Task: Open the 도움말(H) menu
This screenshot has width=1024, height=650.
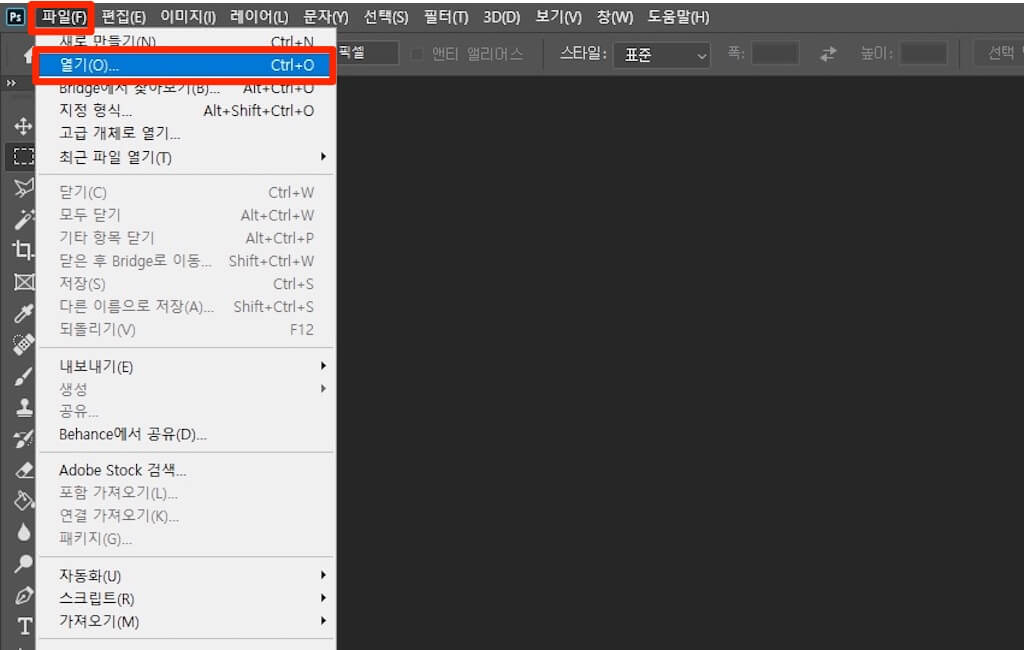Action: [678, 17]
